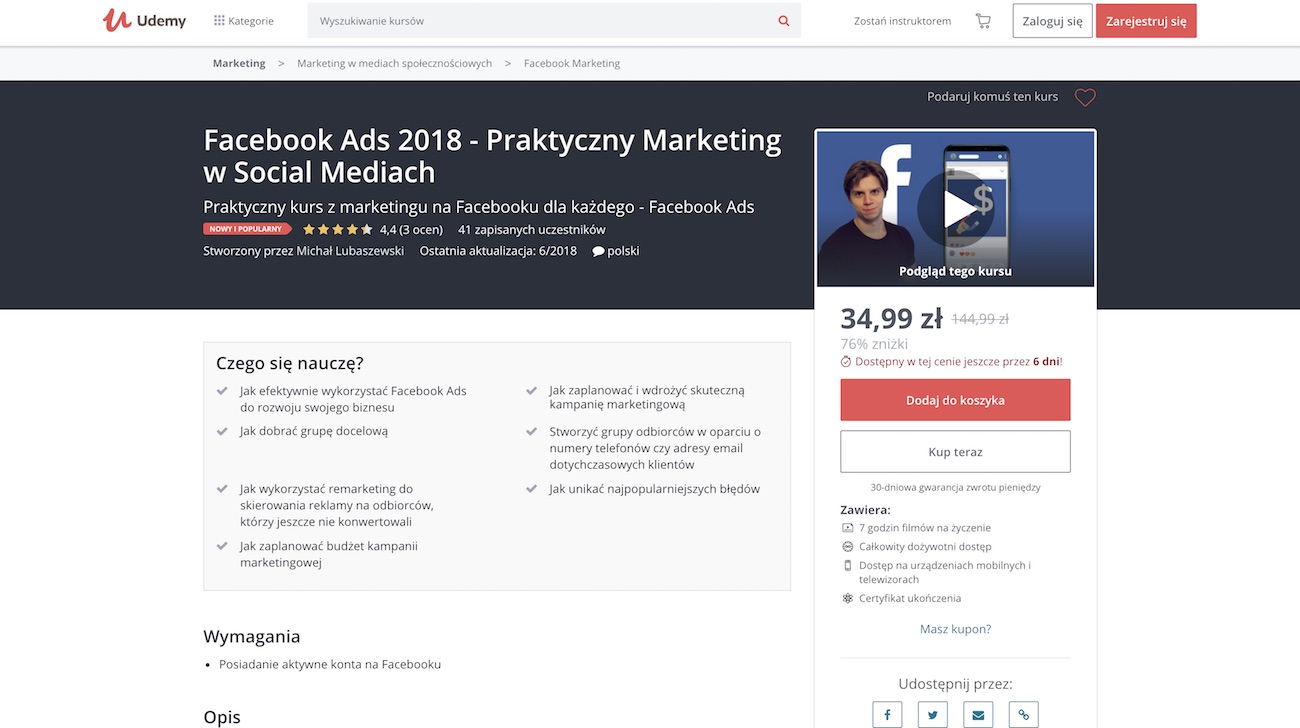
Task: Click the 144,99 zł crossed-out price
Action: (x=980, y=319)
